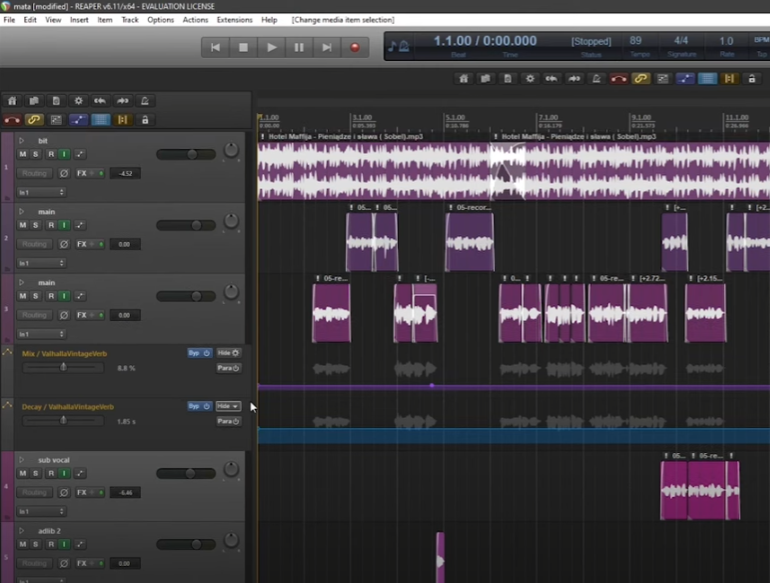Go to project start in transport
Screen dimensions: 770x583
[215, 48]
